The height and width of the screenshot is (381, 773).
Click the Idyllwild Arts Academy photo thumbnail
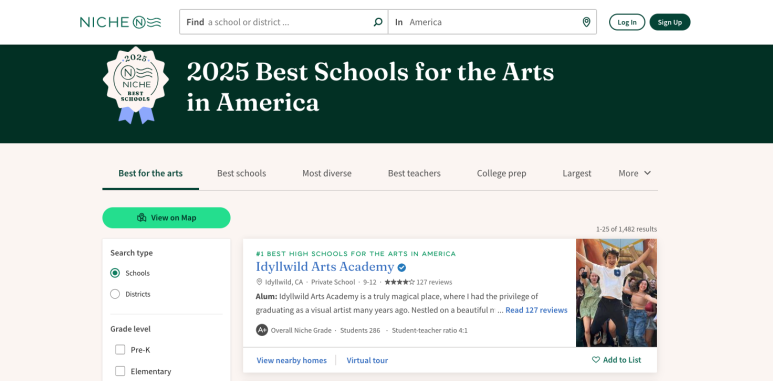click(616, 293)
